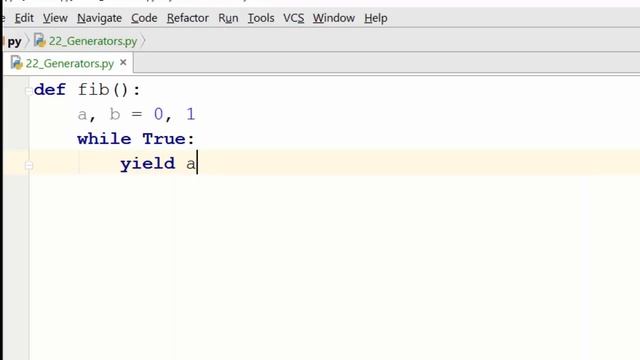
Task: Open the Run menu
Action: [x=228, y=18]
